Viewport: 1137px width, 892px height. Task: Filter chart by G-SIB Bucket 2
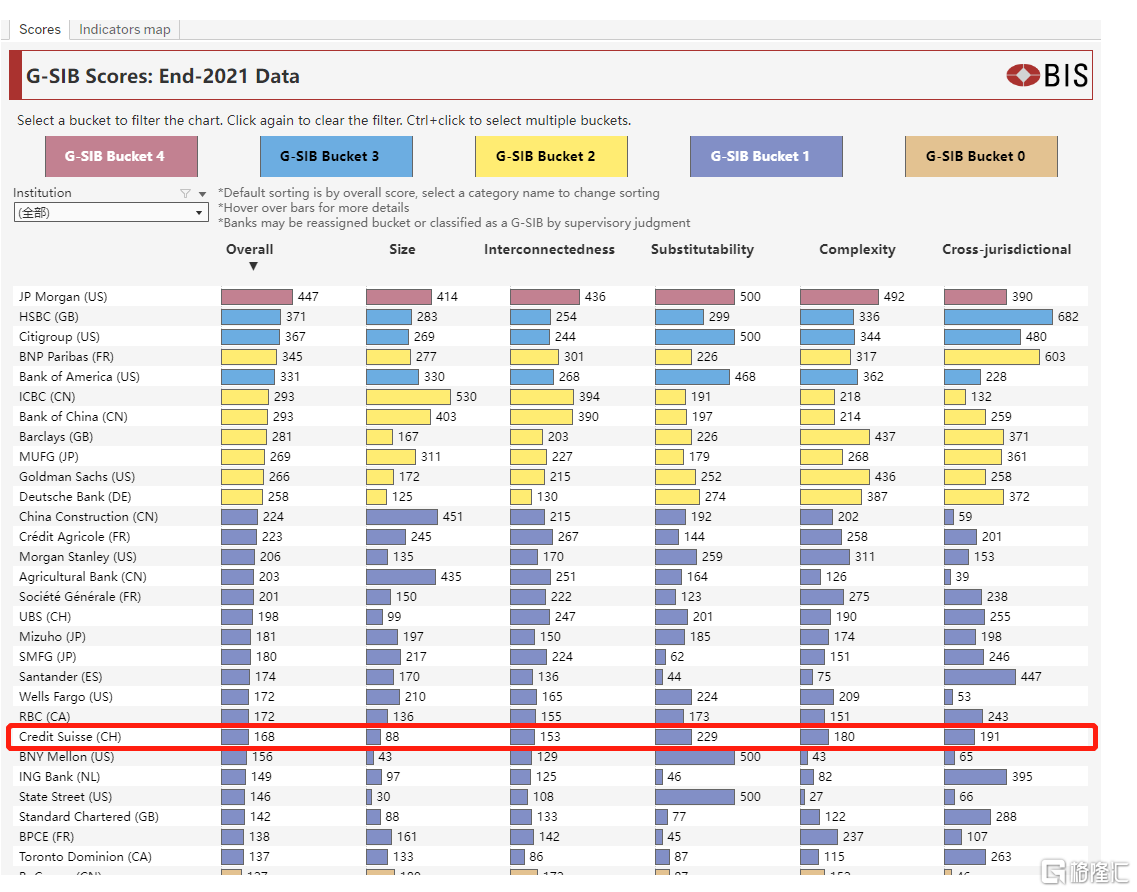tap(551, 157)
